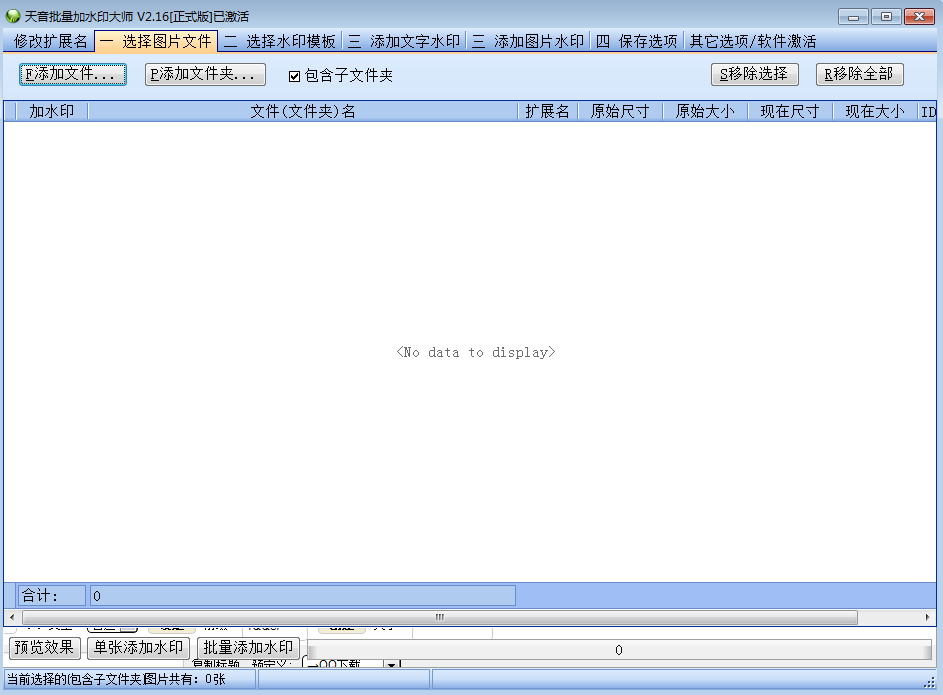
Task: Click the 添加文件 button
Action: click(73, 74)
